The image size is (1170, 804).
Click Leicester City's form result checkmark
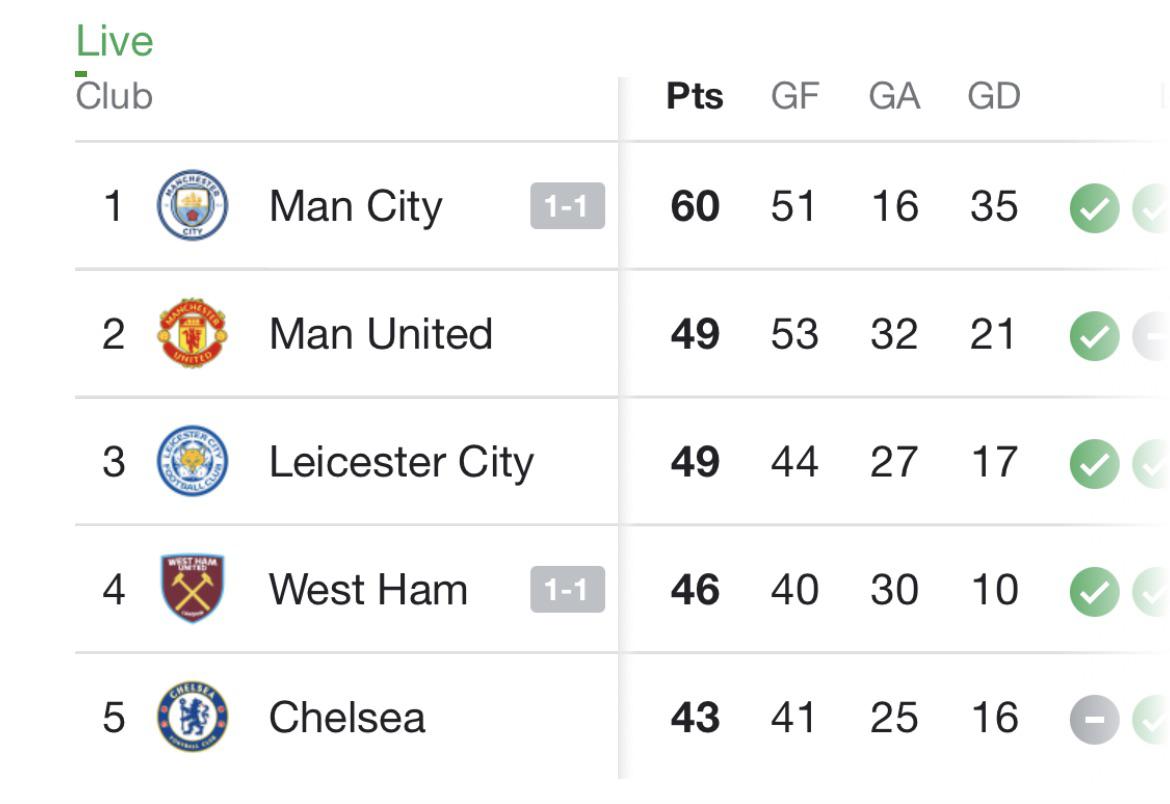click(x=1094, y=462)
